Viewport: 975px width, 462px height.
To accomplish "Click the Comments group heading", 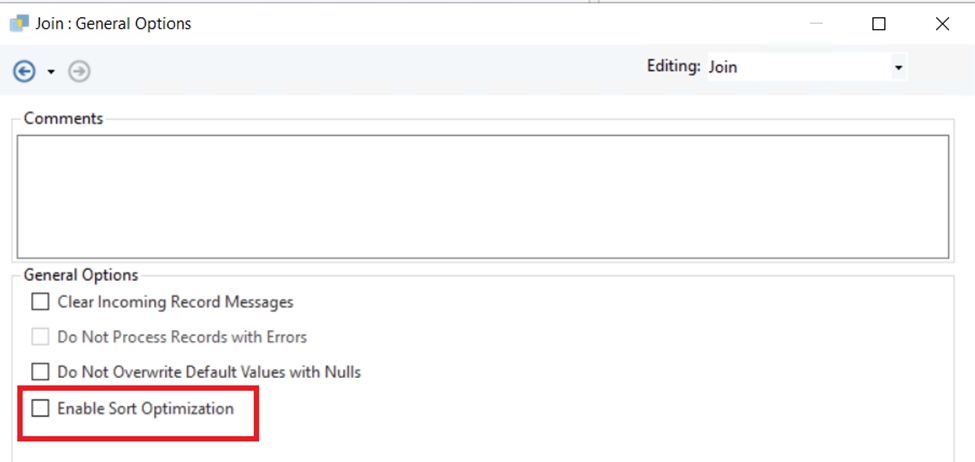I will (x=63, y=118).
